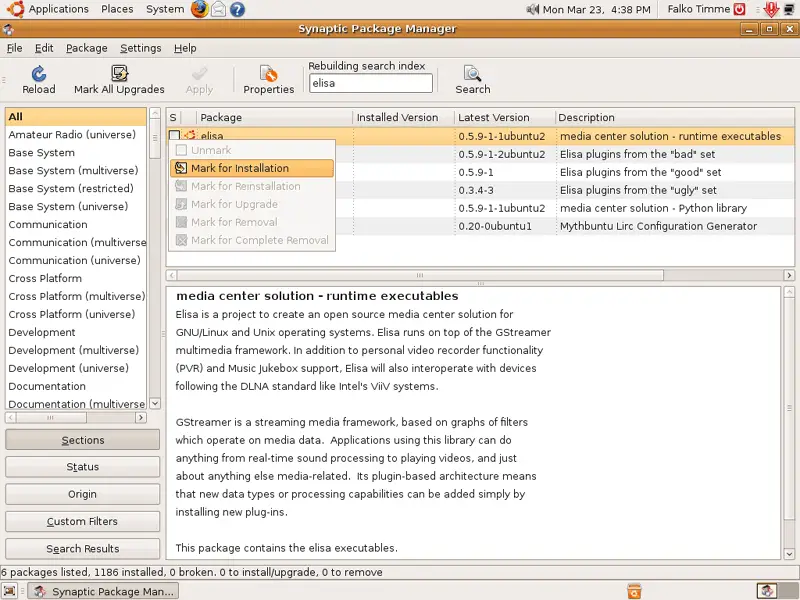Click the package list horizontal scrollbar thumb

tap(420, 276)
